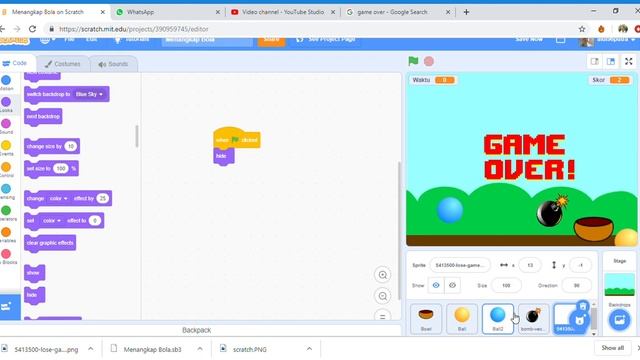Set sprite to visible with eye icon

pos(436,286)
